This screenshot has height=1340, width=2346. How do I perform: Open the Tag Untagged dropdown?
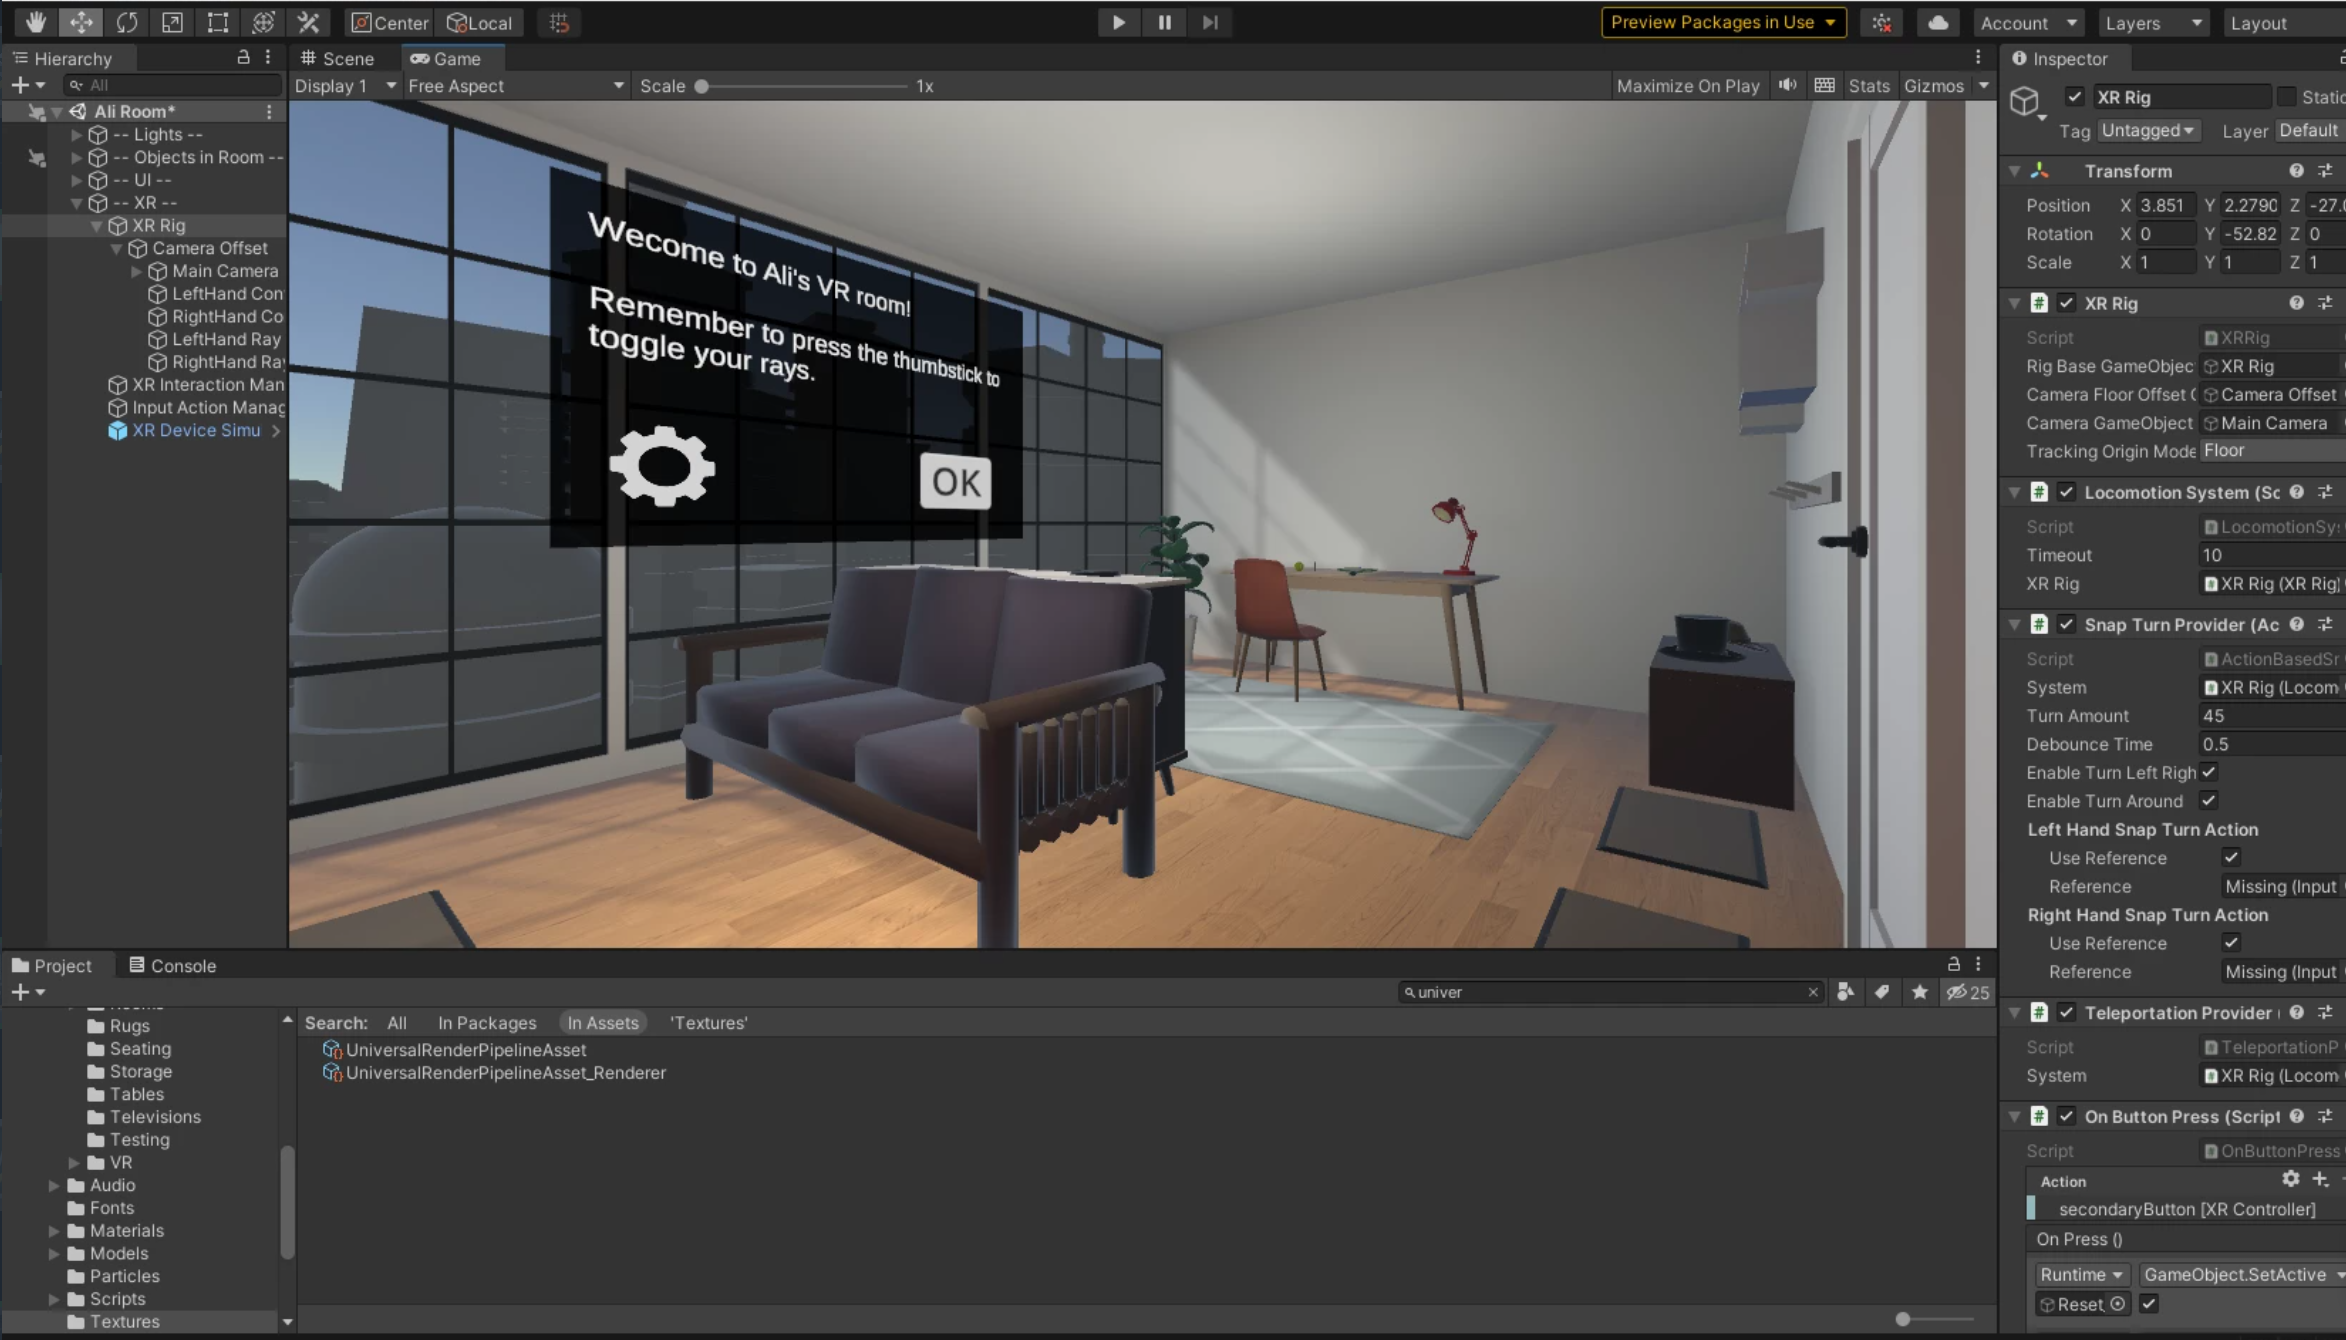pos(2147,131)
